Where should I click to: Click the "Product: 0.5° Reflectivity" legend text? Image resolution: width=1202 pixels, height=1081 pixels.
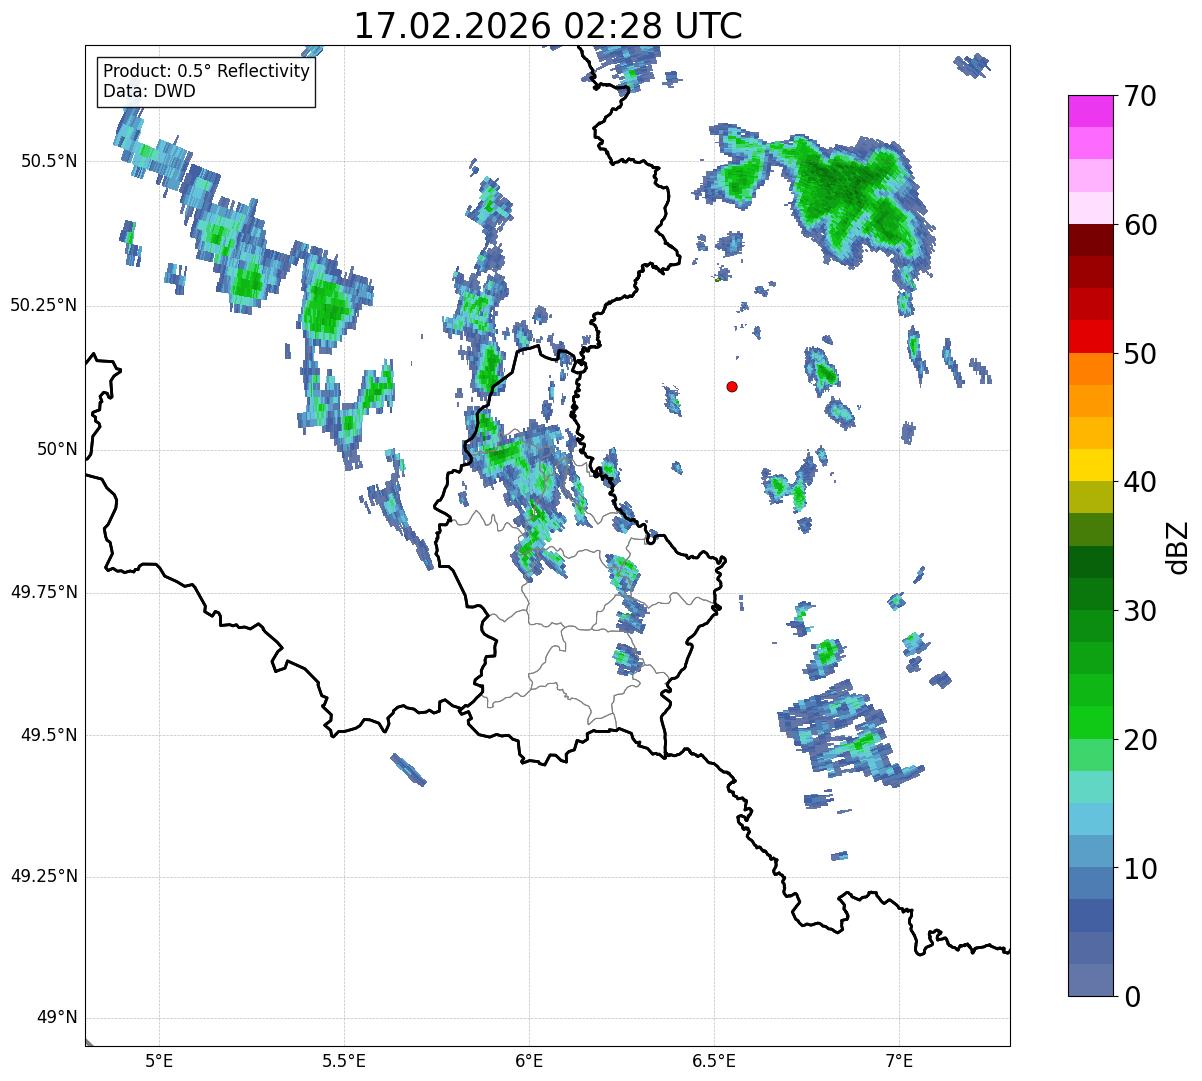point(206,72)
